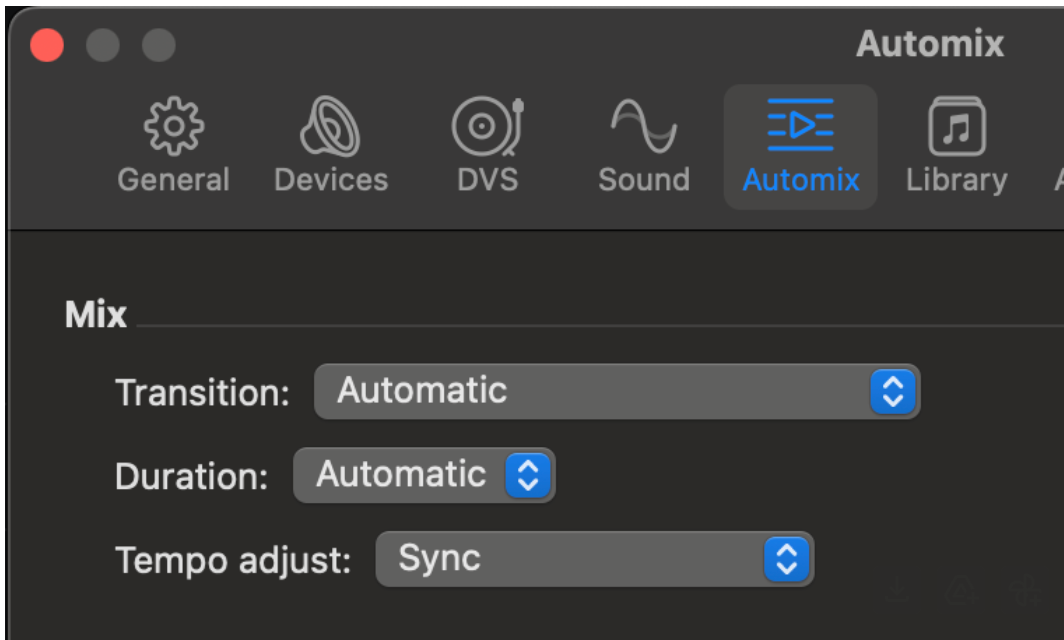The height and width of the screenshot is (640, 1064).
Task: Click the 'Tempo adjust:' field label
Action: (233, 560)
